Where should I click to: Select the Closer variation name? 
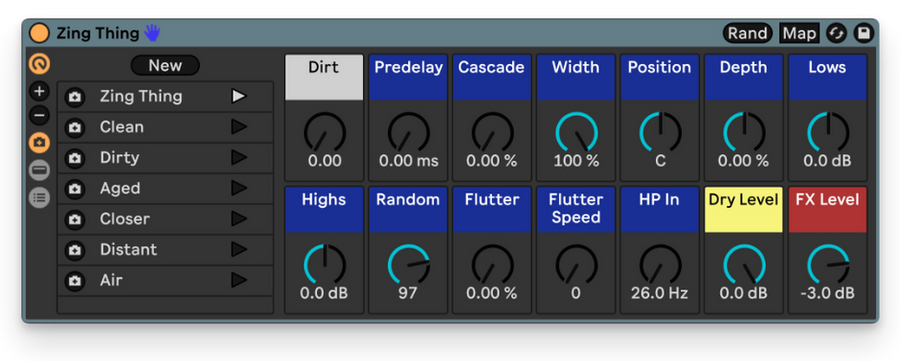point(125,219)
